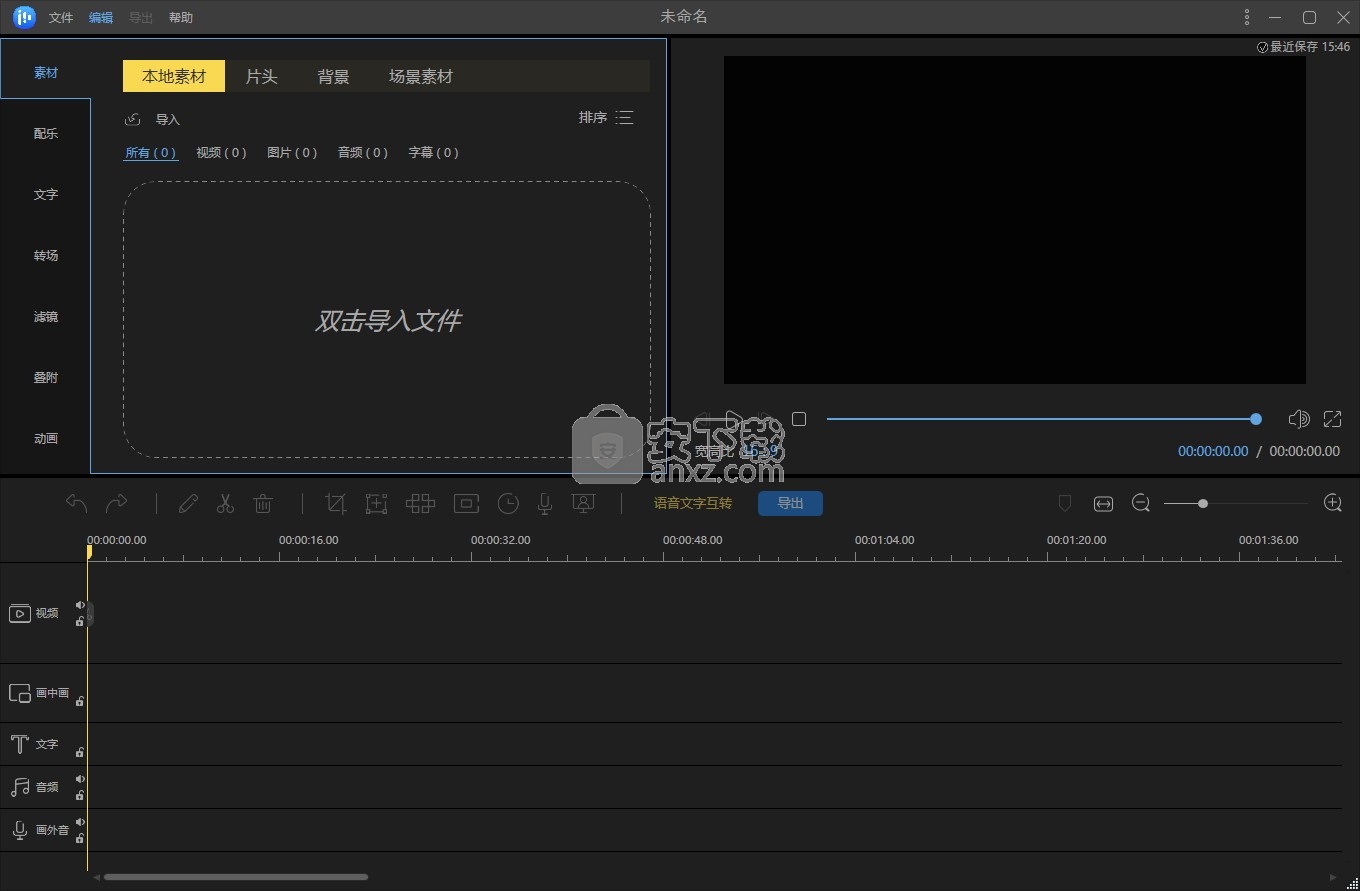Click the stop square playback button
The width and height of the screenshot is (1360, 891).
click(799, 419)
